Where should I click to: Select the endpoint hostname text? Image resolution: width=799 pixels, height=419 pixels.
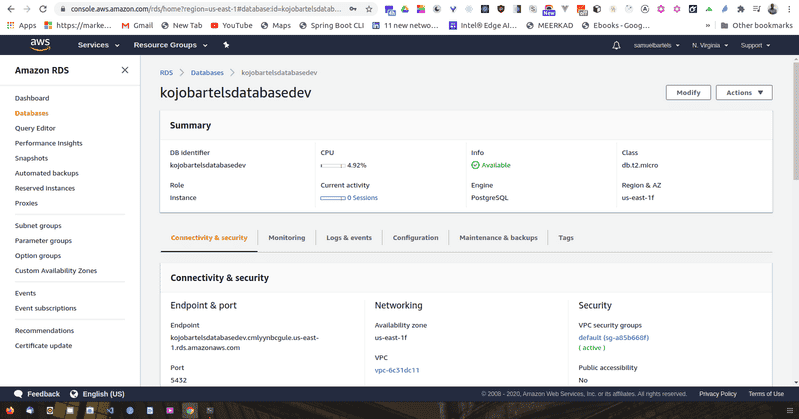(245, 343)
